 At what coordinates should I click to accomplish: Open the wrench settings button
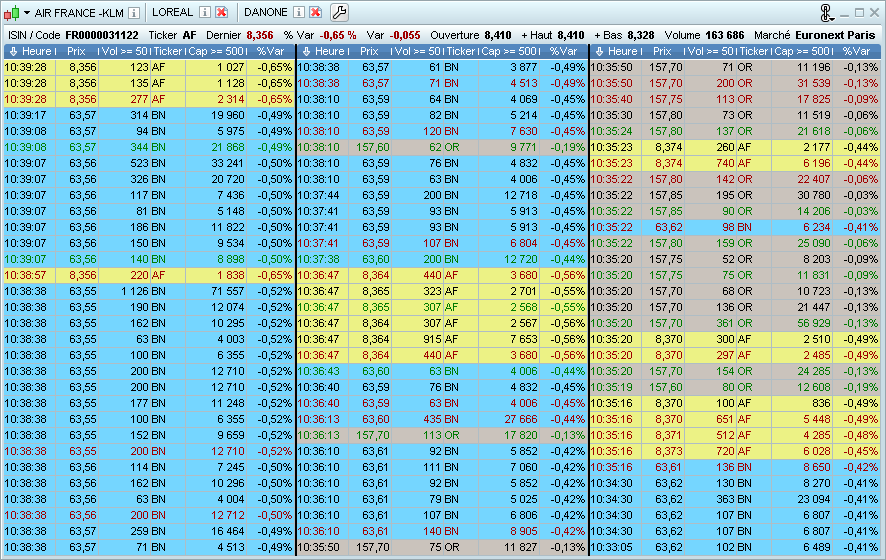pos(339,12)
